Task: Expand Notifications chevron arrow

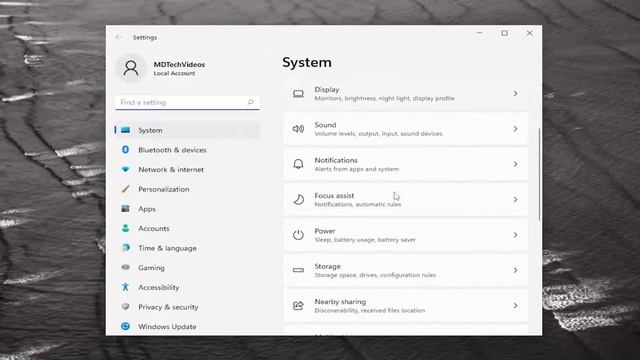Action: point(516,164)
